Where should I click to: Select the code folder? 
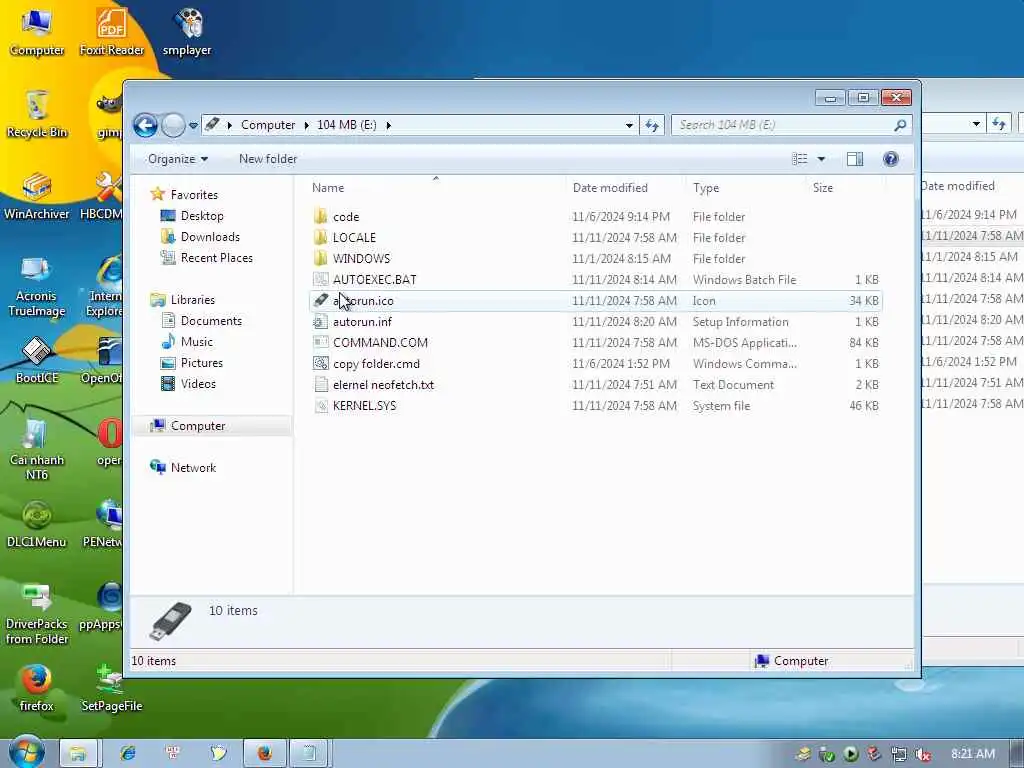pos(346,217)
